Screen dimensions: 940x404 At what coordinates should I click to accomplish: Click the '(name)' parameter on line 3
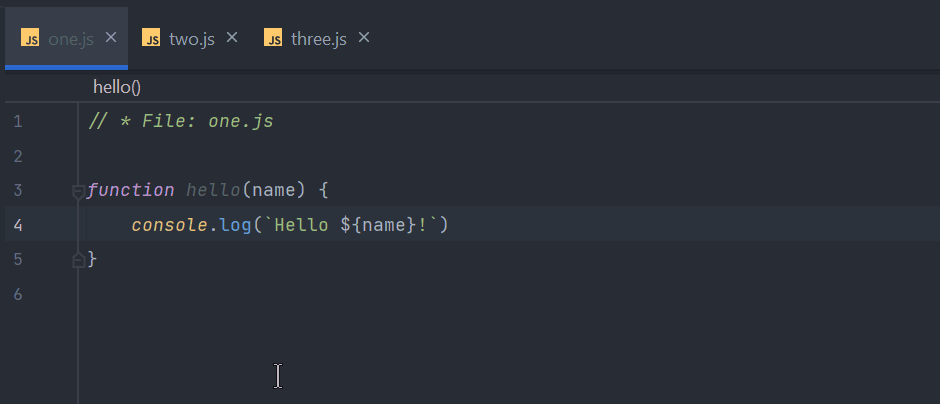[274, 191]
